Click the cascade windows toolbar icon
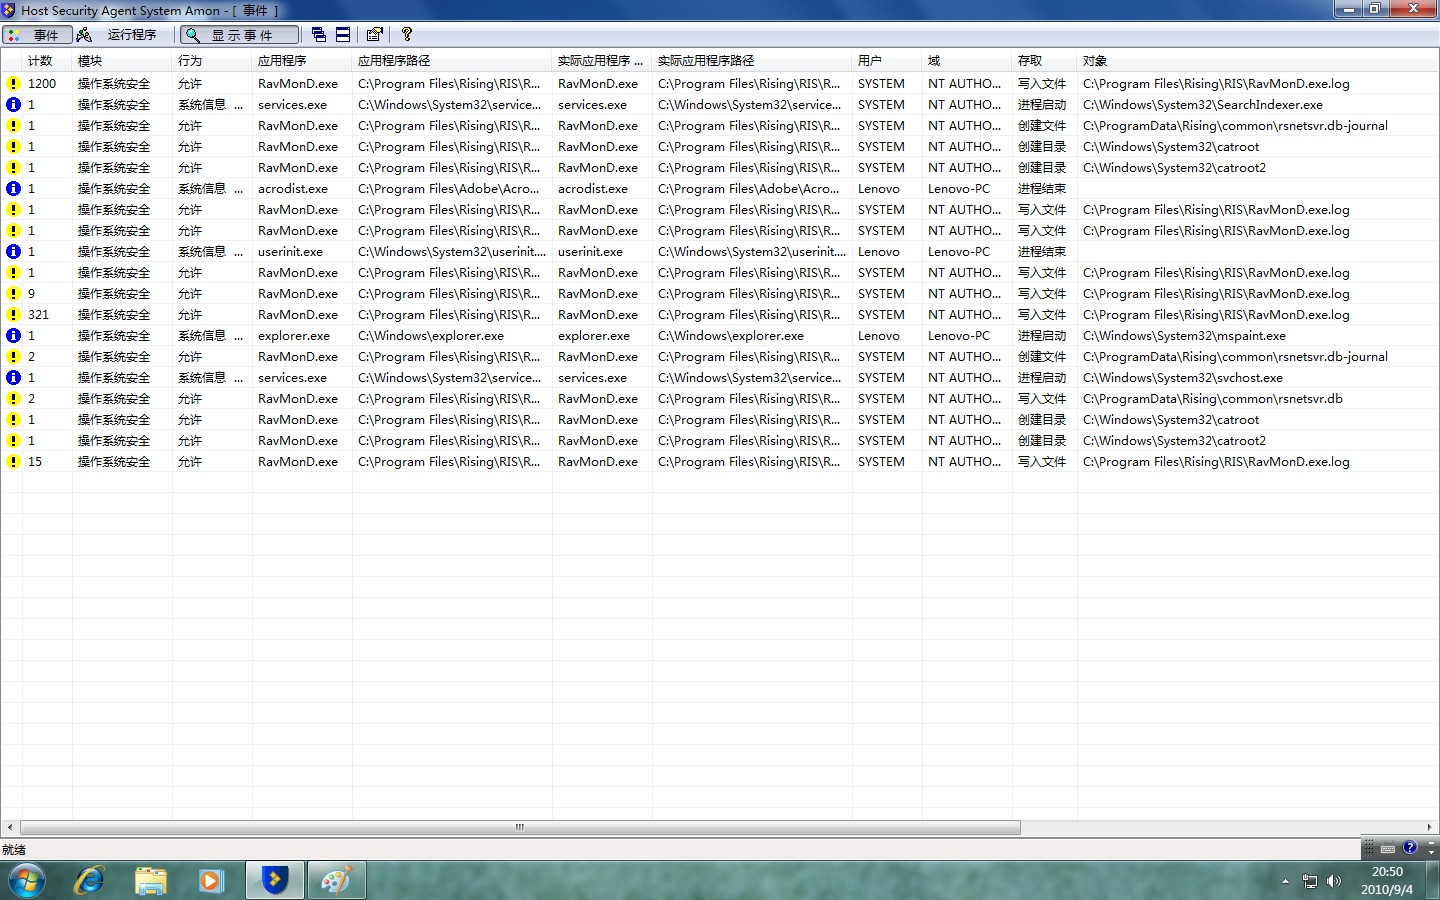This screenshot has height=900, width=1440. click(x=319, y=35)
